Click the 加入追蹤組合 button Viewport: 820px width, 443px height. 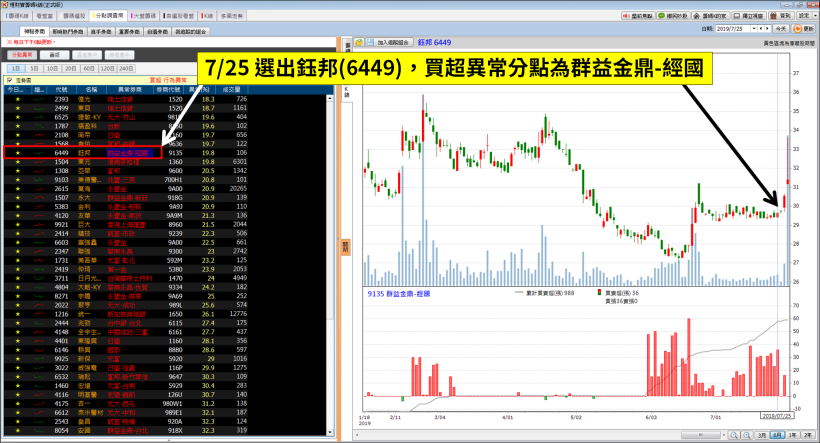[395, 42]
